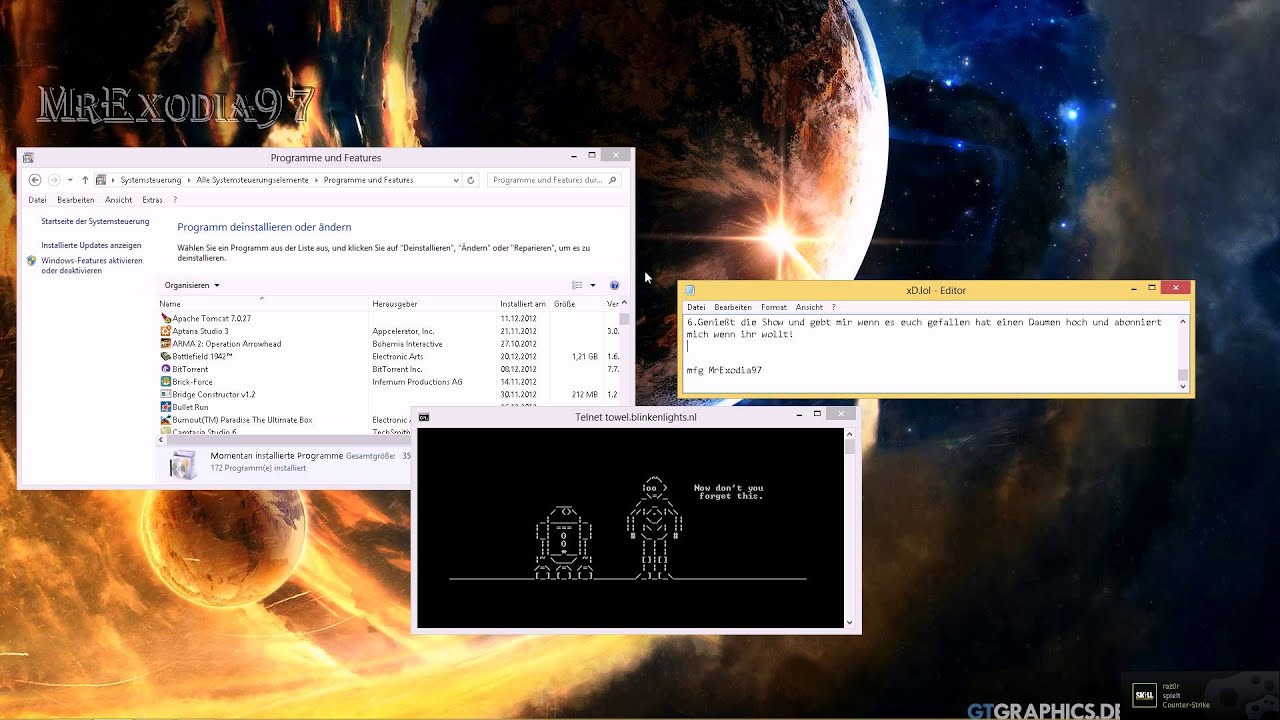Click the ARMA 2: Operation Arrowhead icon

165,344
